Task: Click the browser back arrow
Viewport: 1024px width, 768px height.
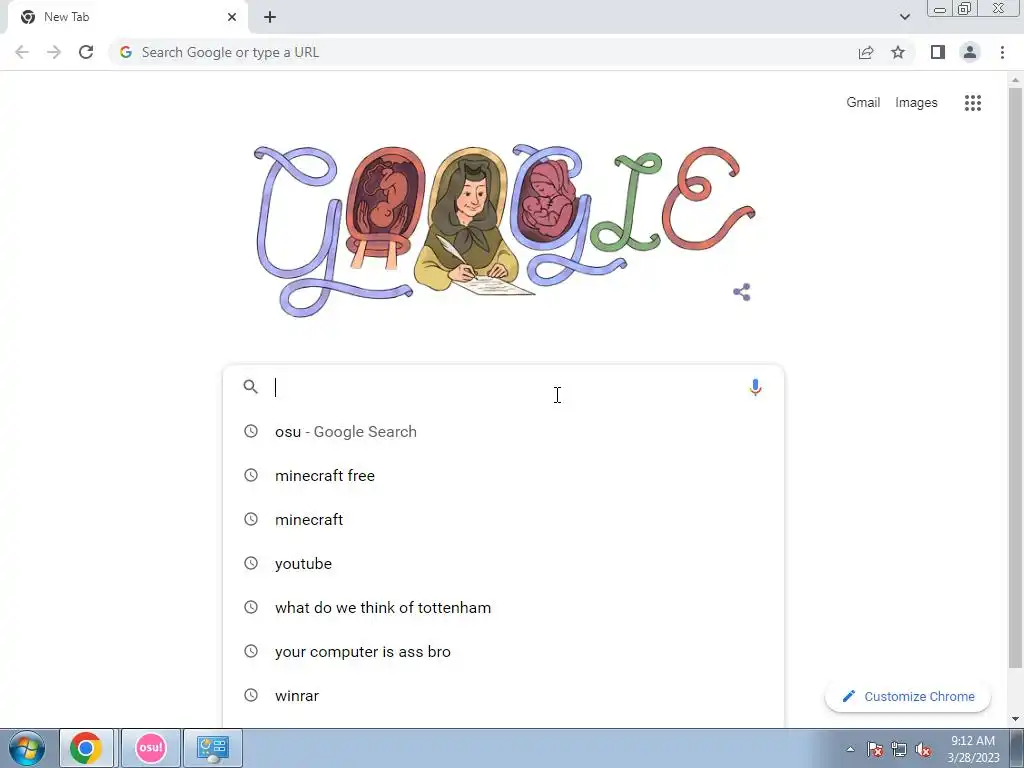Action: 22,52
